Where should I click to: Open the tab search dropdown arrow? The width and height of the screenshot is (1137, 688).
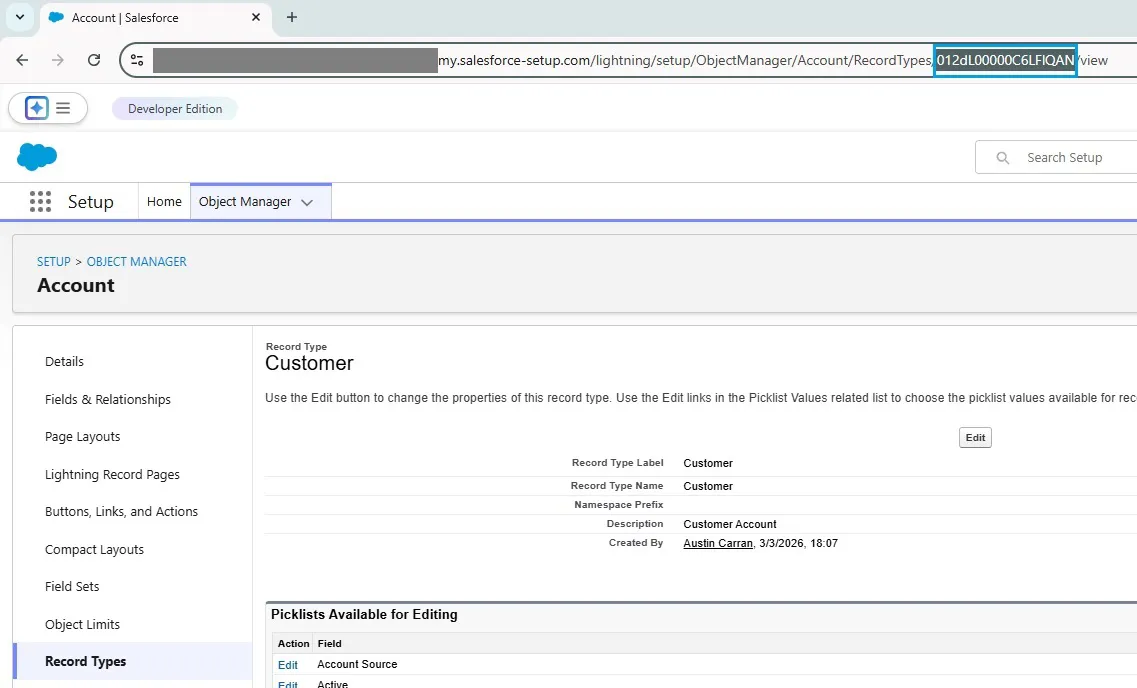pos(20,17)
